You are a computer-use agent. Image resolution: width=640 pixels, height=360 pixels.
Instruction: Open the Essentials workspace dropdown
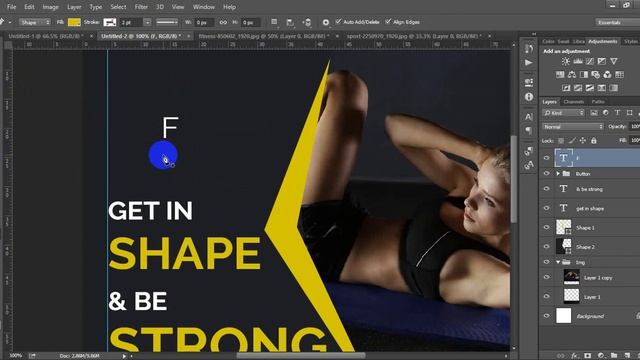click(617, 22)
